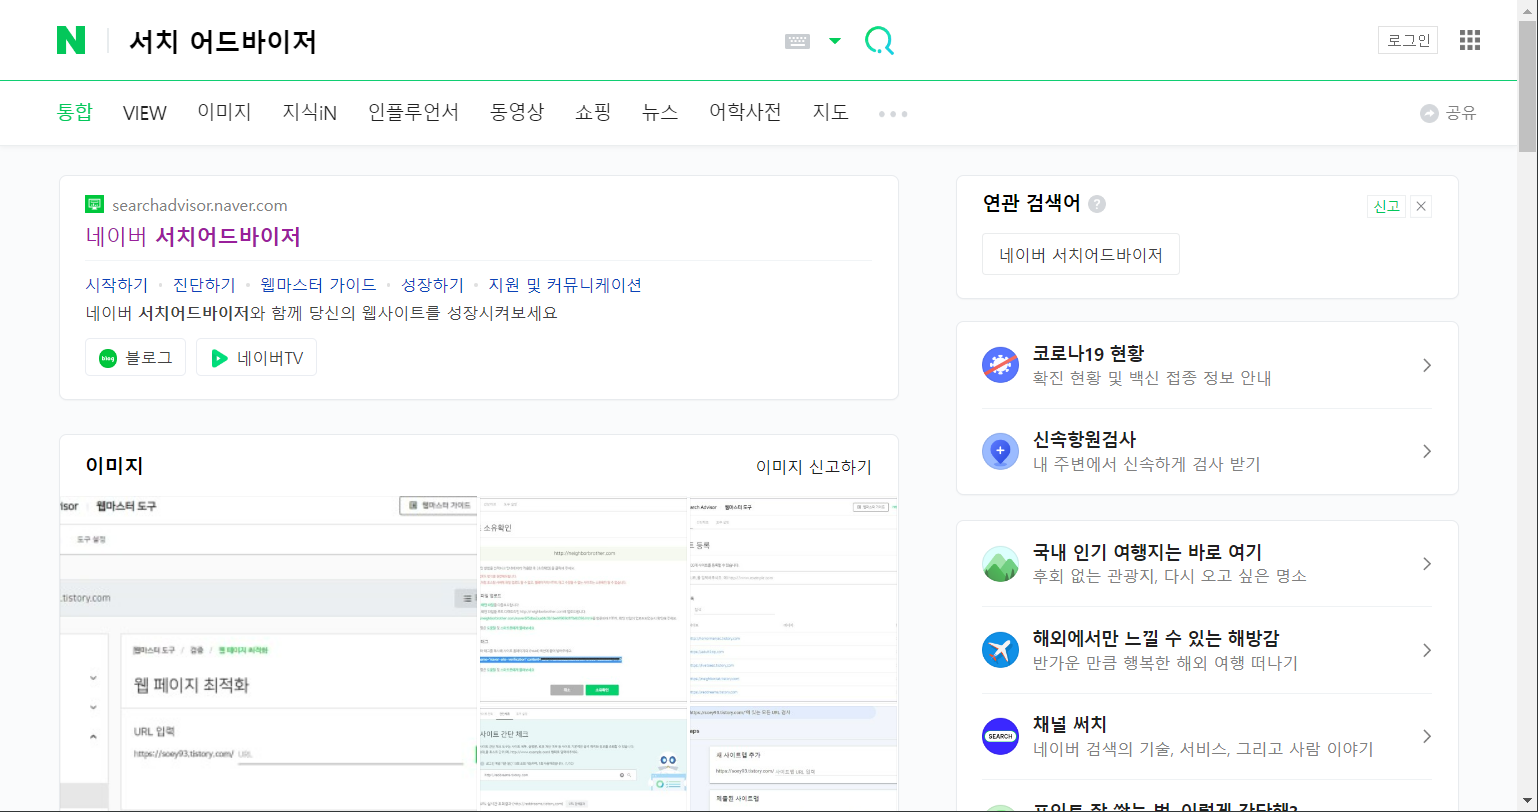Click the search box containing 서치 어드바이저

pos(450,41)
